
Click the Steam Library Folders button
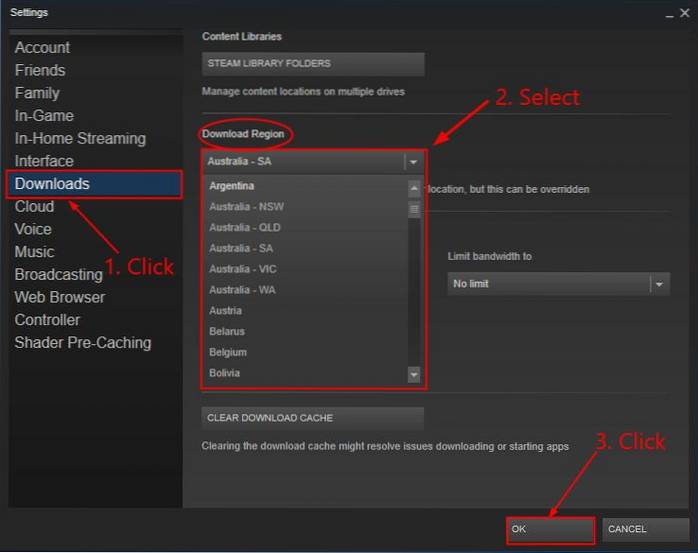coord(313,64)
